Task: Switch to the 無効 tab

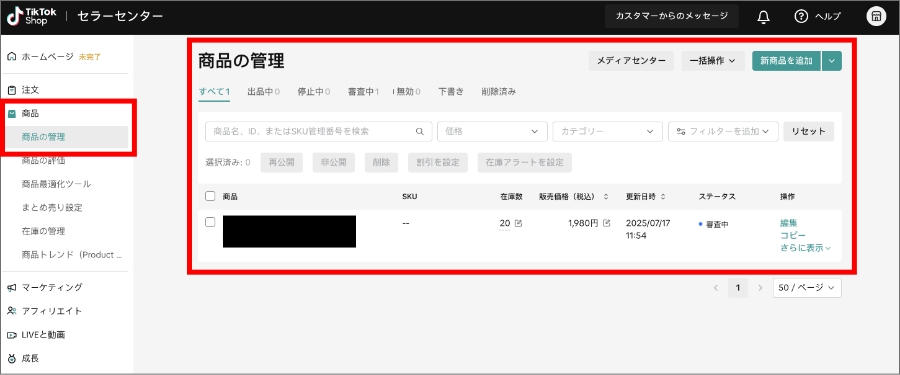Action: click(408, 91)
